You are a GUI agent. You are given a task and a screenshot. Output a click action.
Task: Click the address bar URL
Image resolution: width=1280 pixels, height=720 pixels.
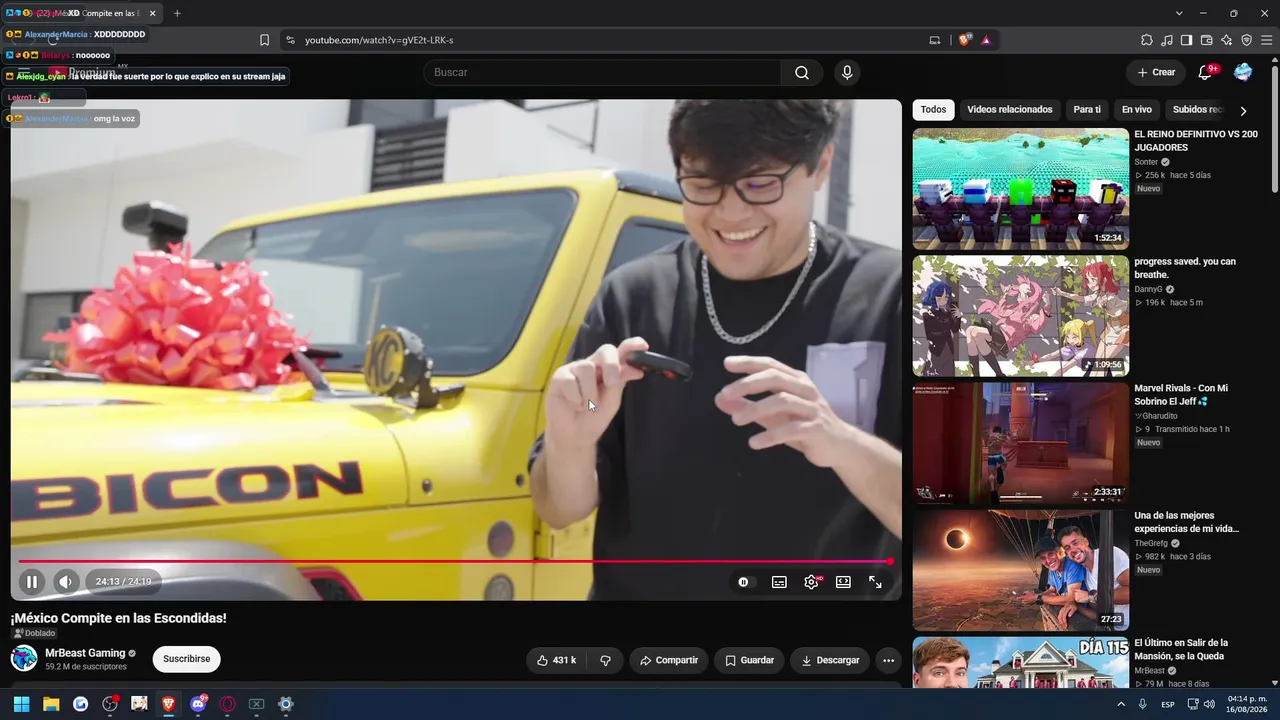[379, 40]
